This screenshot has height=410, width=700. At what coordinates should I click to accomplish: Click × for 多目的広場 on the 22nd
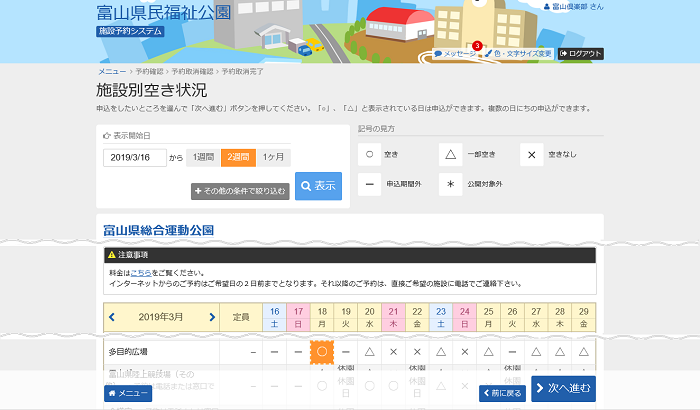pos(417,352)
